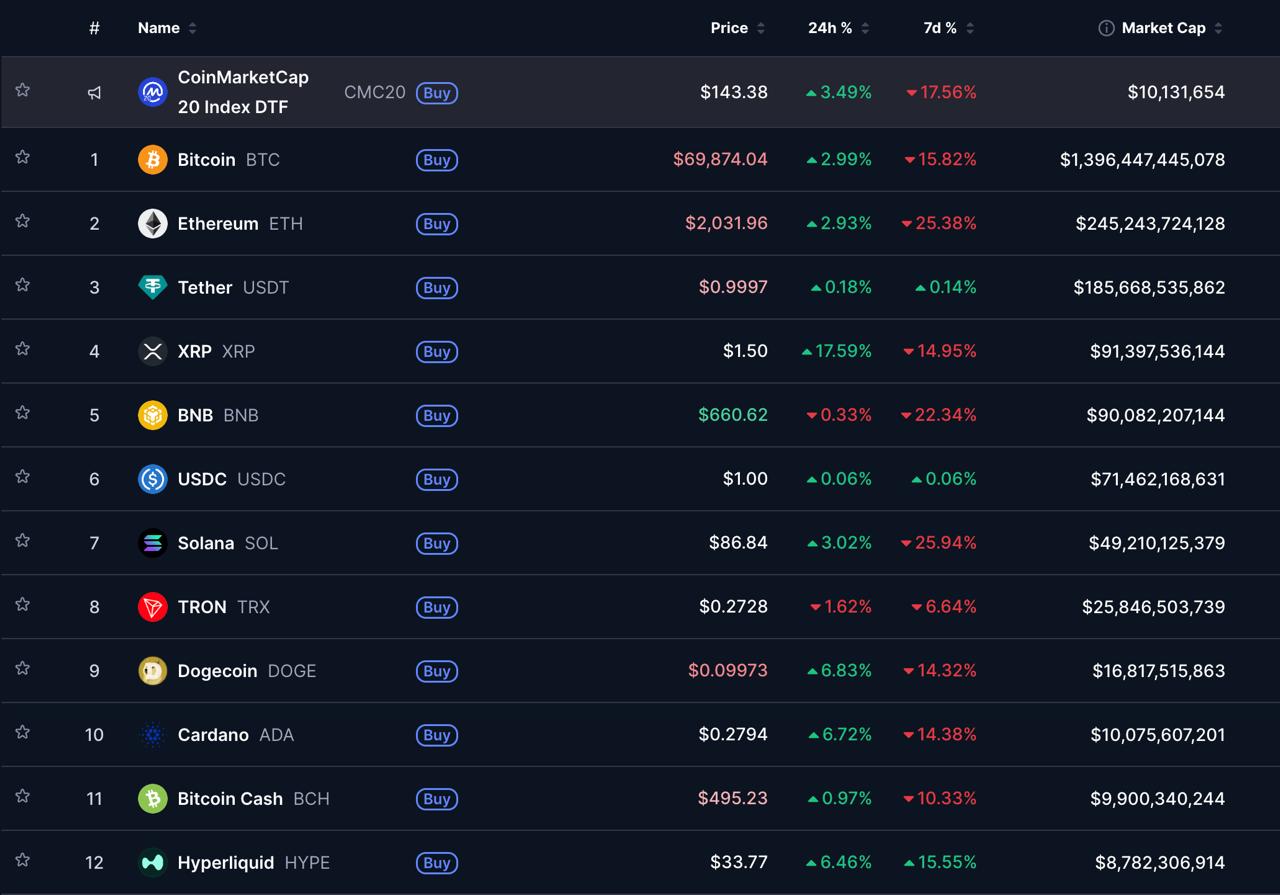Click the Bitcoin coin logo icon

[x=152, y=160]
